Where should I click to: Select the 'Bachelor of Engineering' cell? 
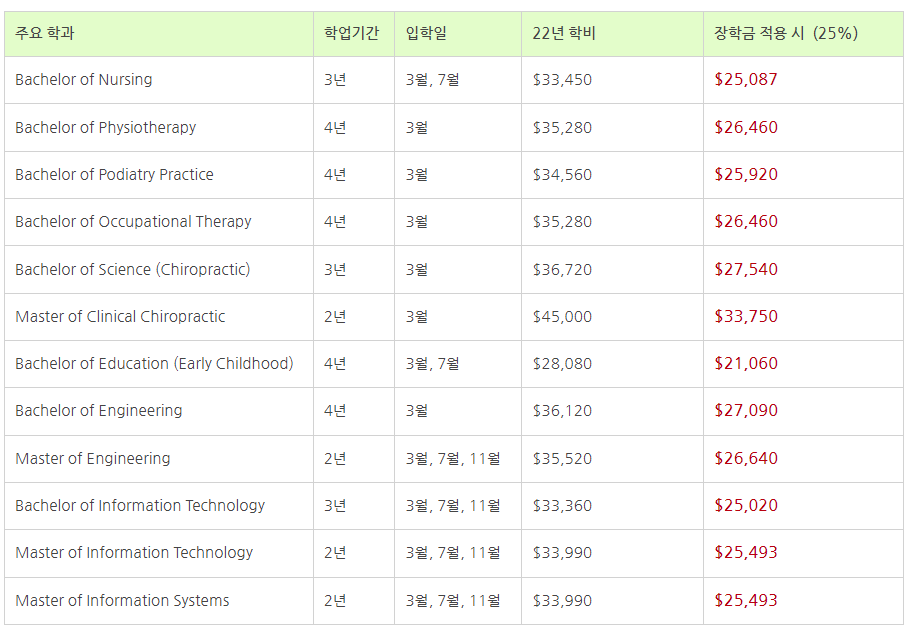pos(159,411)
